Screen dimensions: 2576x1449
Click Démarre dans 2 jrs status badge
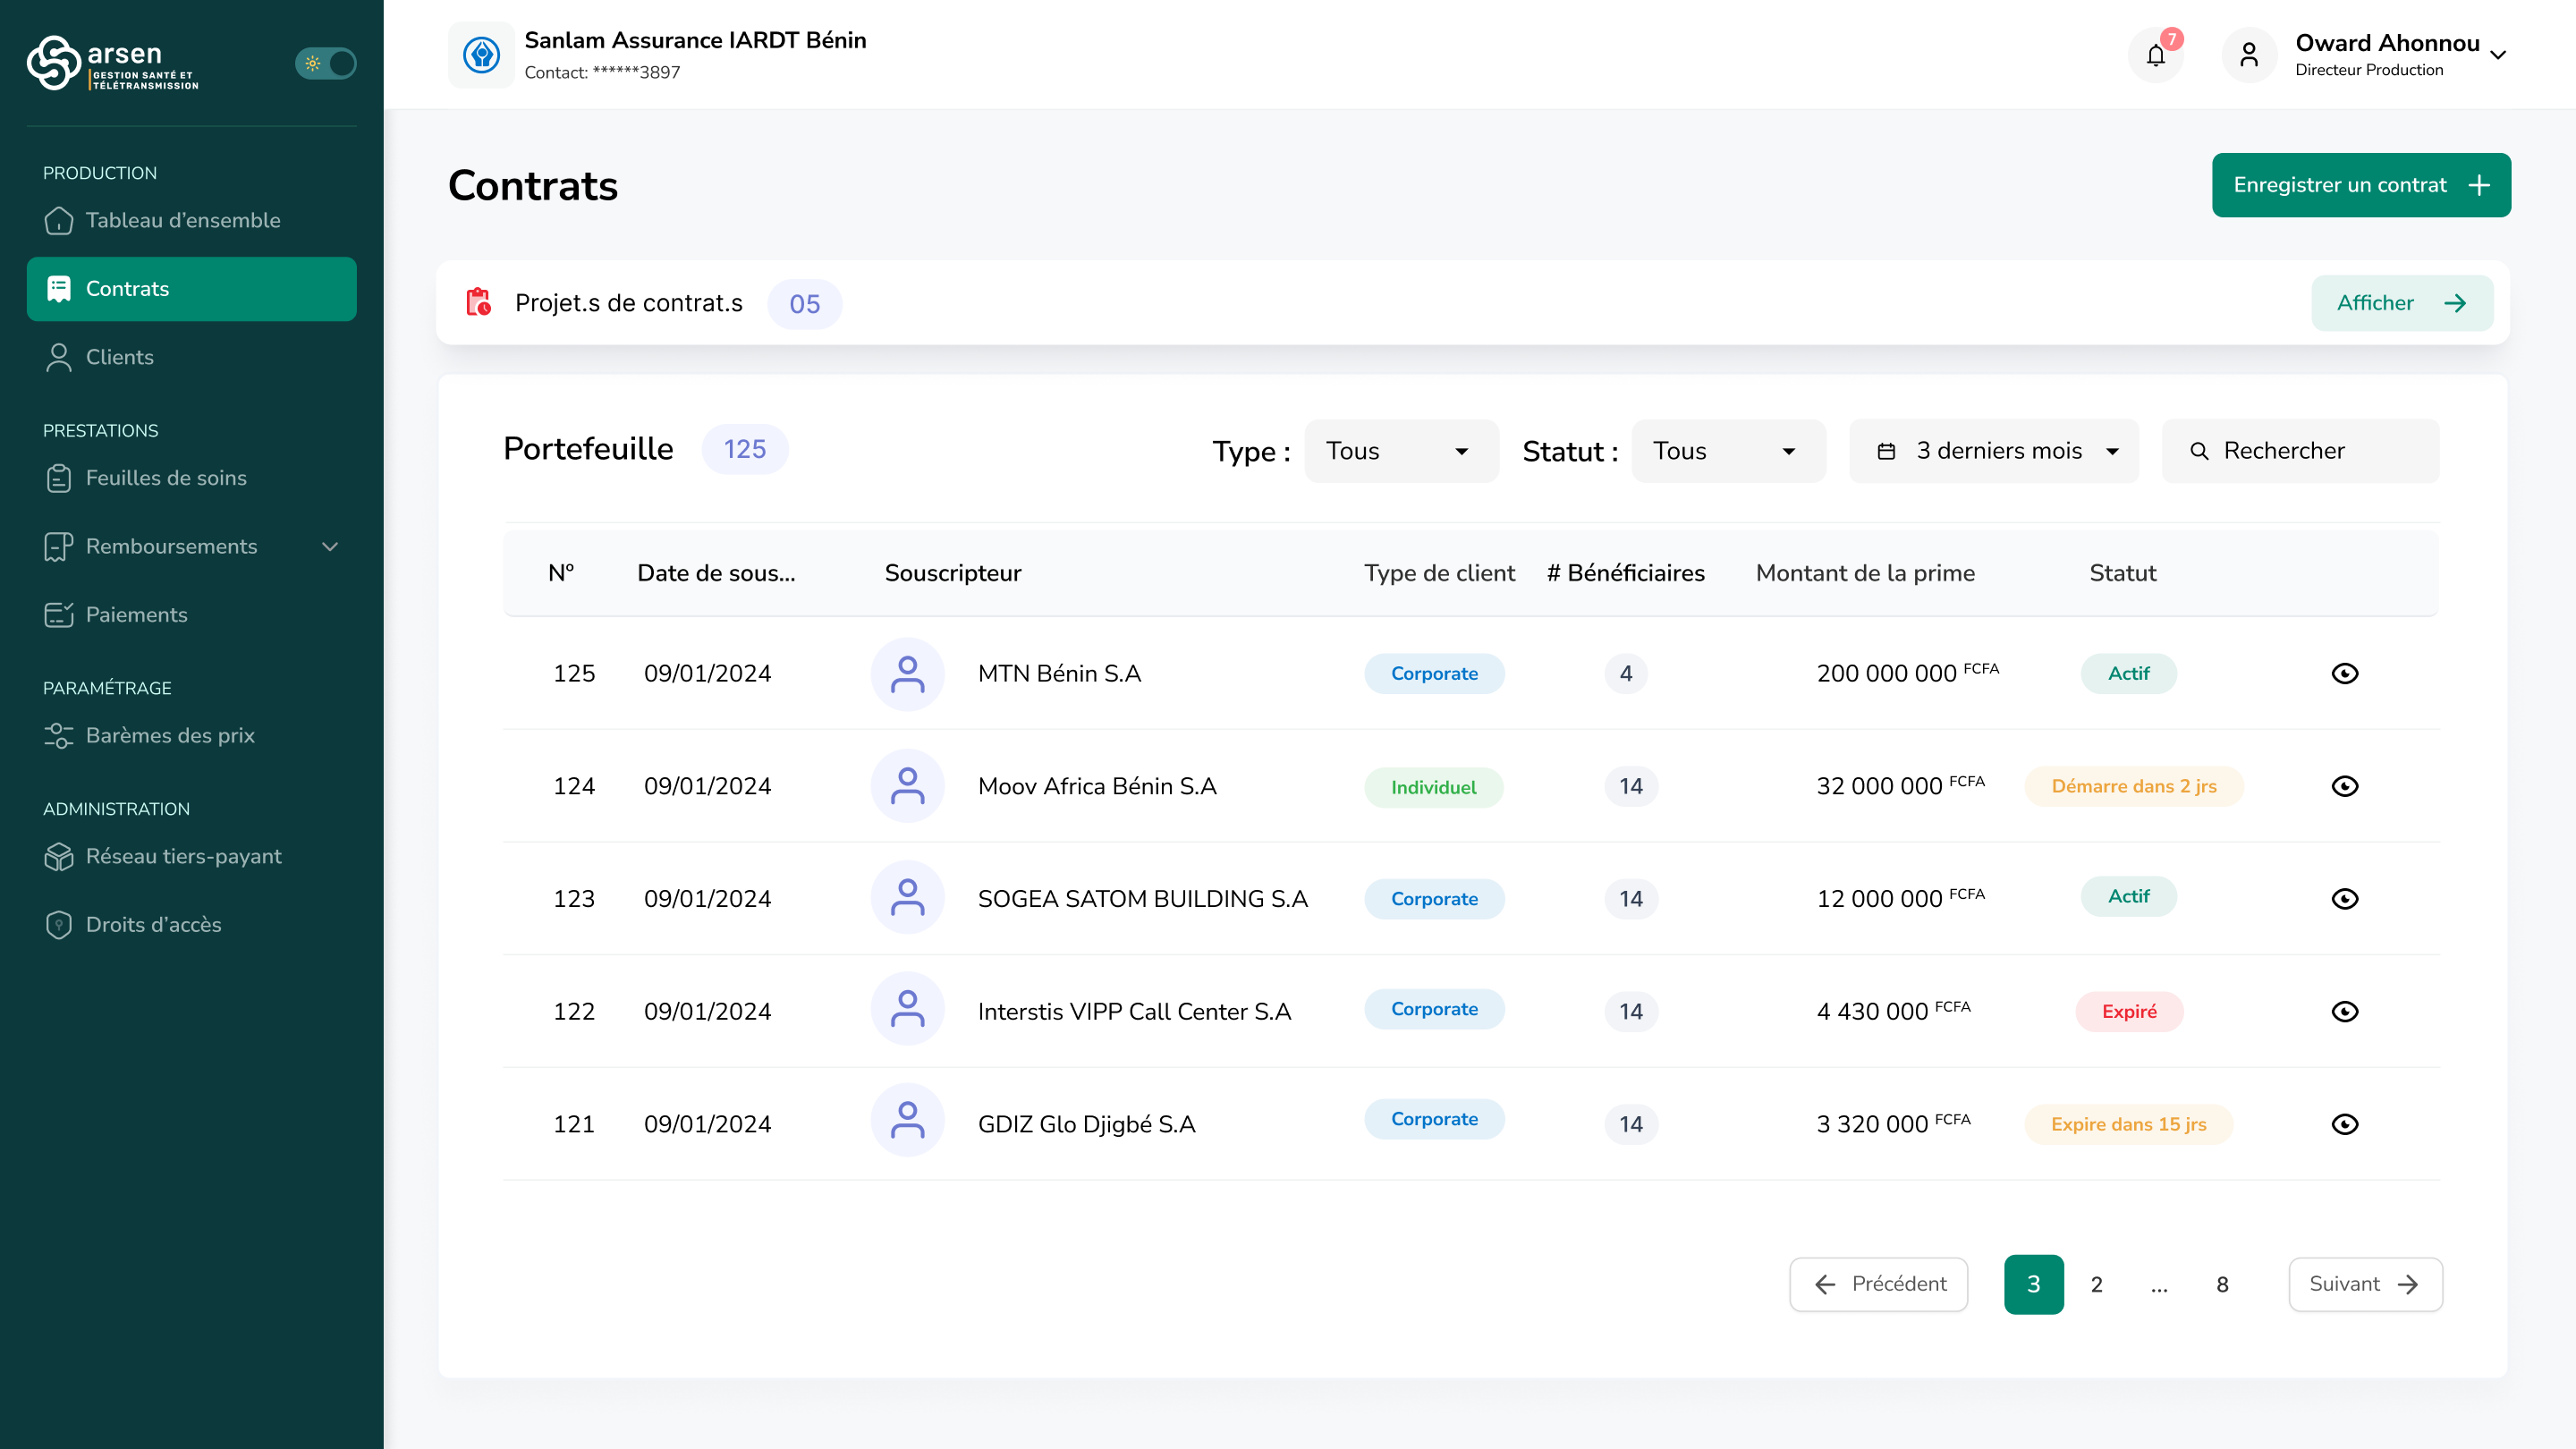click(x=2133, y=786)
